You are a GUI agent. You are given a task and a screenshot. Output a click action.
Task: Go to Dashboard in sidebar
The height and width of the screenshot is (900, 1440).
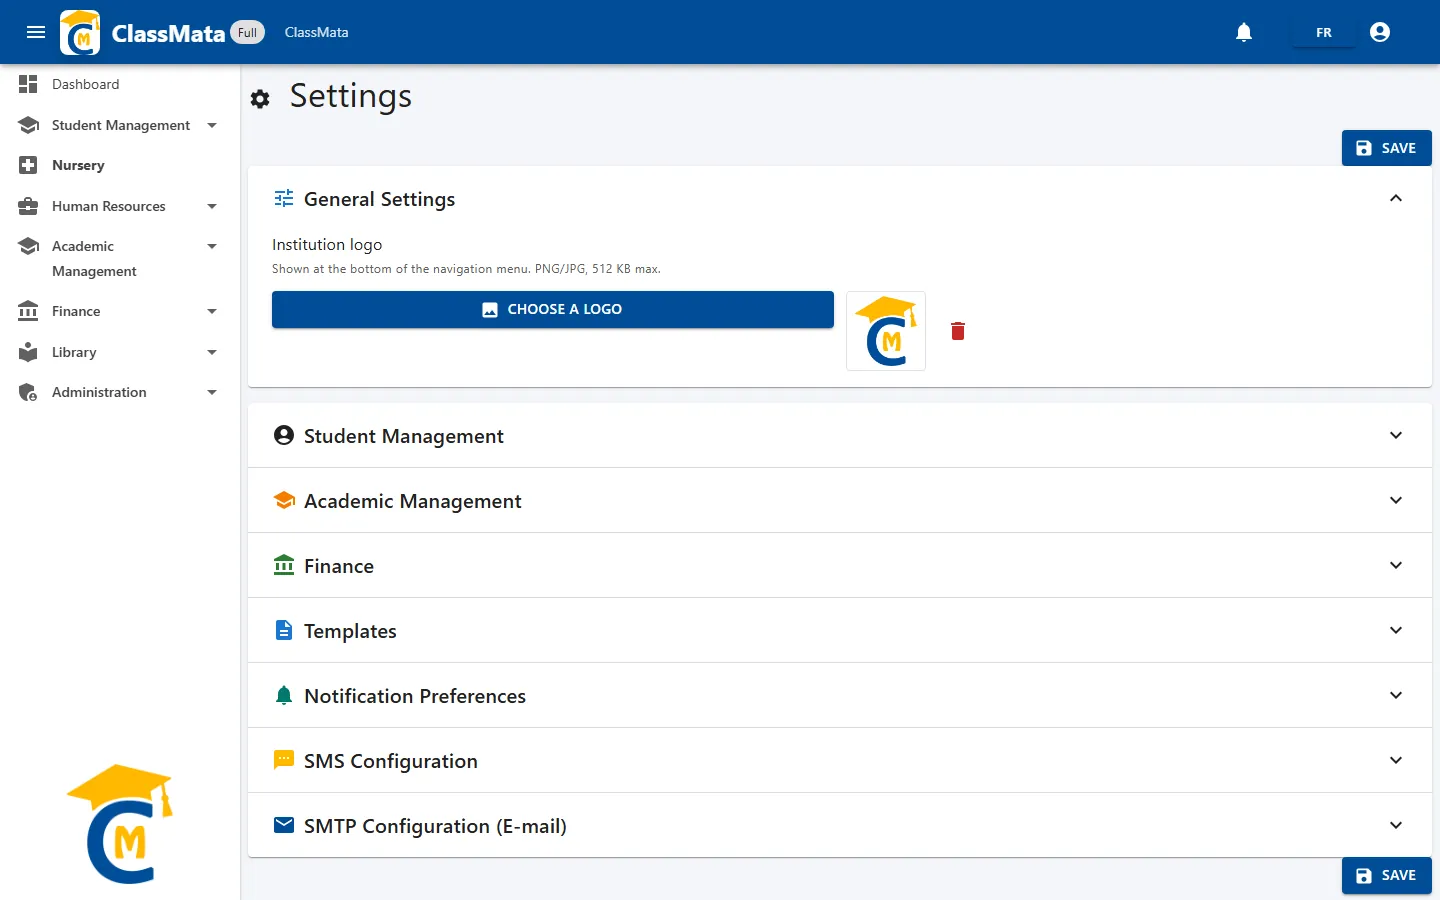point(120,84)
